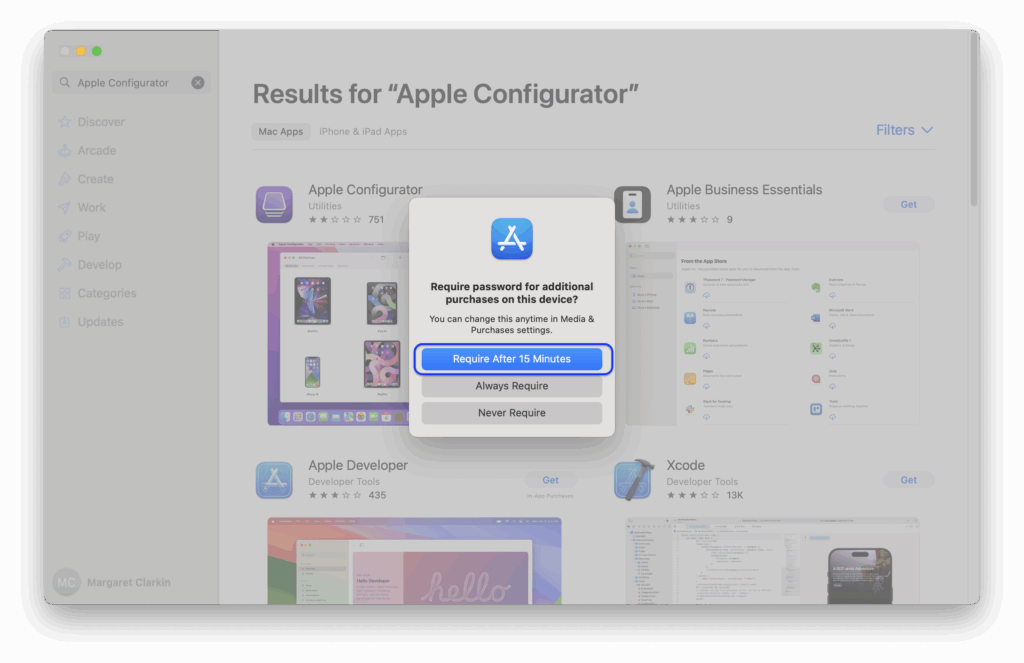Focus the Apple Configurator search field
The image size is (1024, 663).
131,82
